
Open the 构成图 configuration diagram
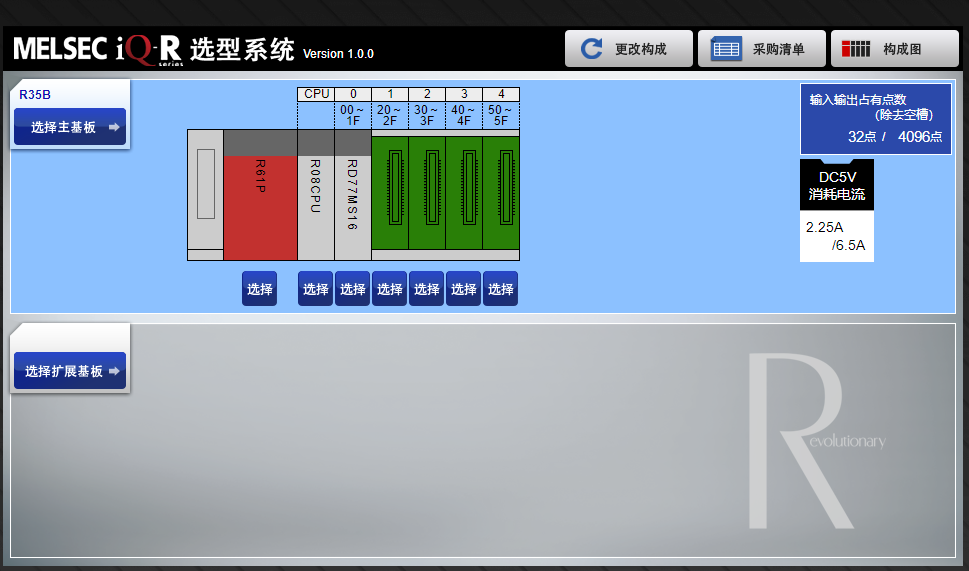point(893,48)
